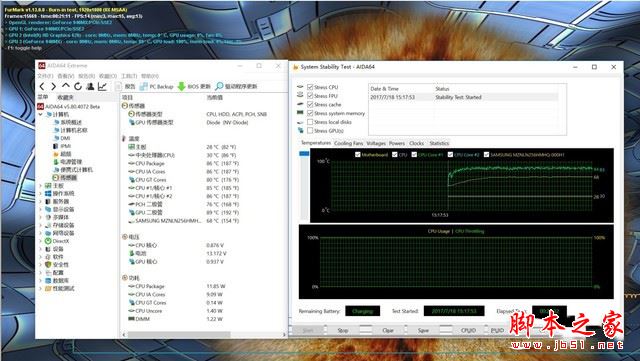Select the Stability Test Started log row

463,97
